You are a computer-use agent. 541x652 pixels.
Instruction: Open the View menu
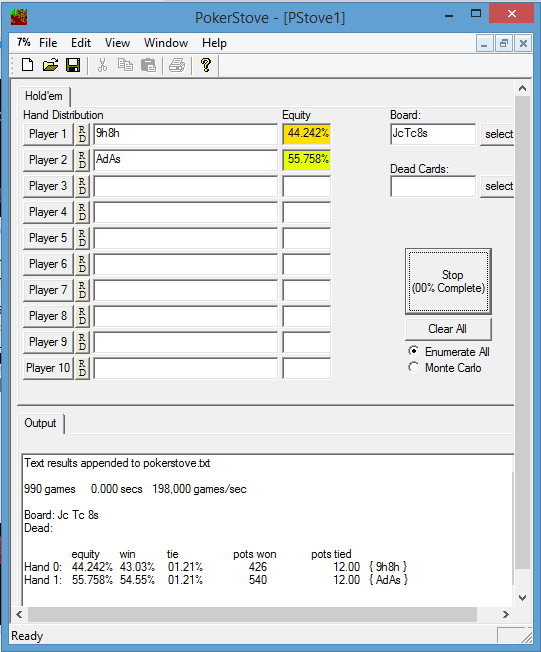point(117,43)
